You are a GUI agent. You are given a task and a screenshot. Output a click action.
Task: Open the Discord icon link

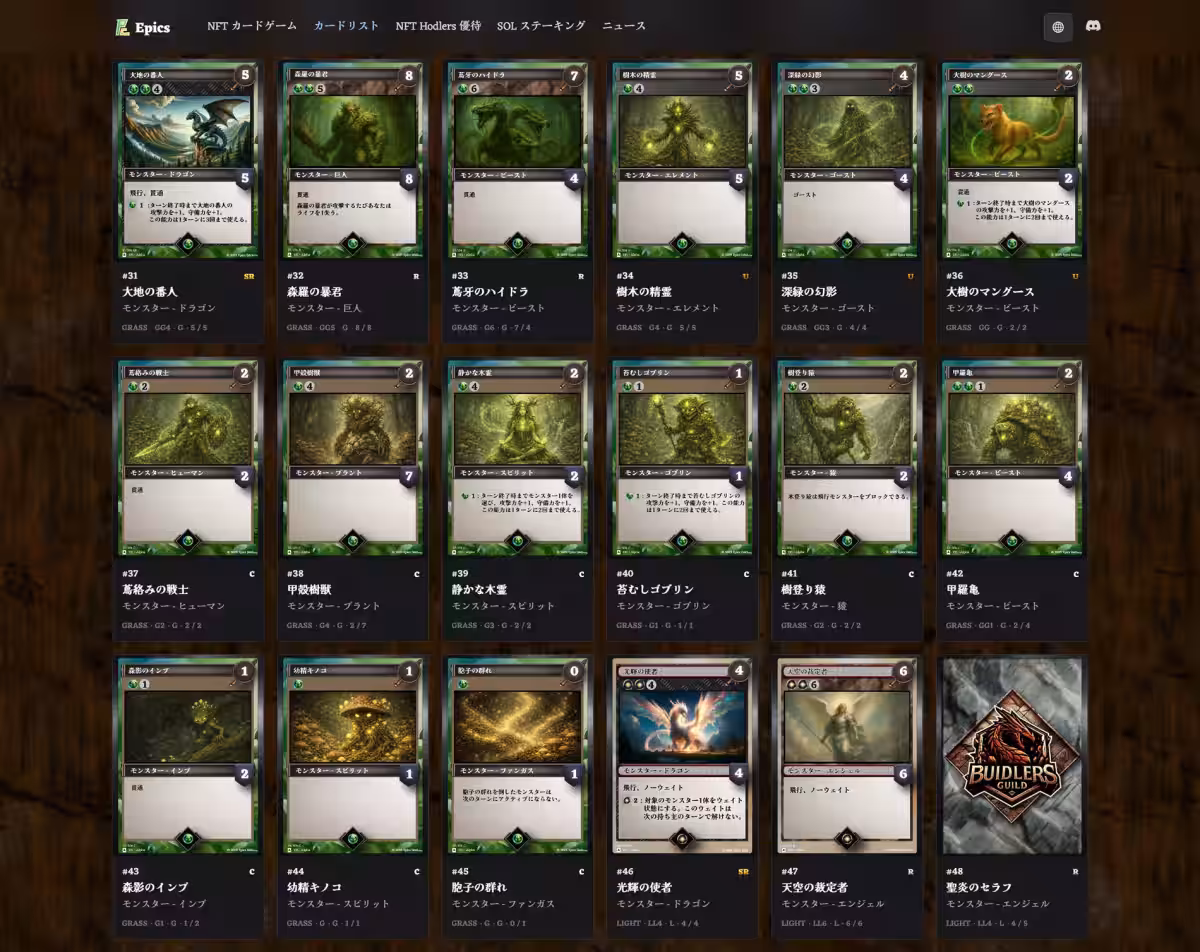click(x=1093, y=27)
